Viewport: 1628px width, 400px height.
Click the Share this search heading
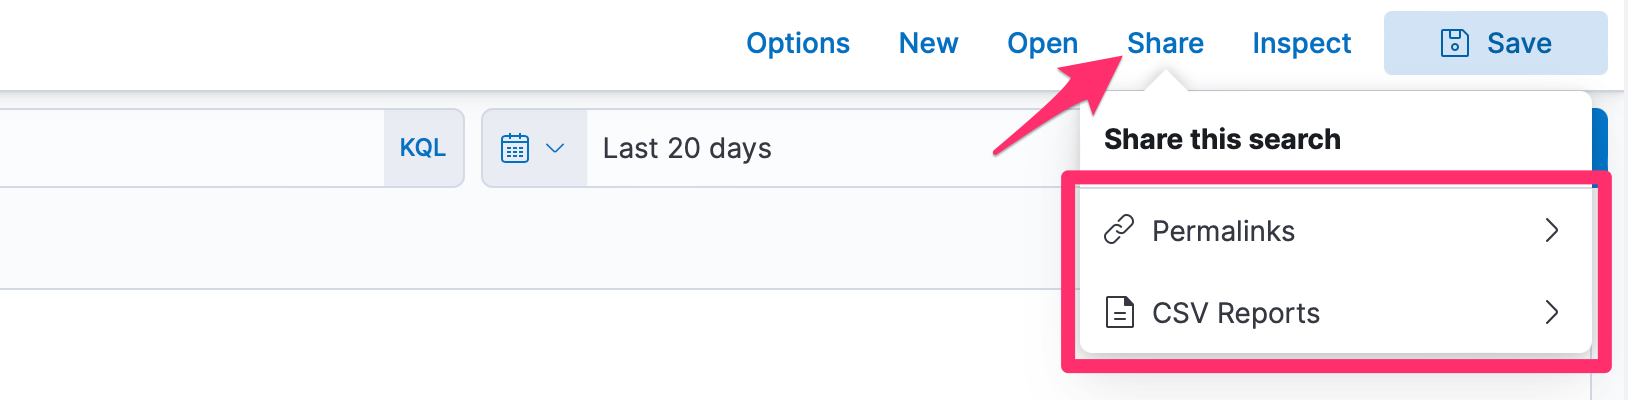[x=1222, y=139]
